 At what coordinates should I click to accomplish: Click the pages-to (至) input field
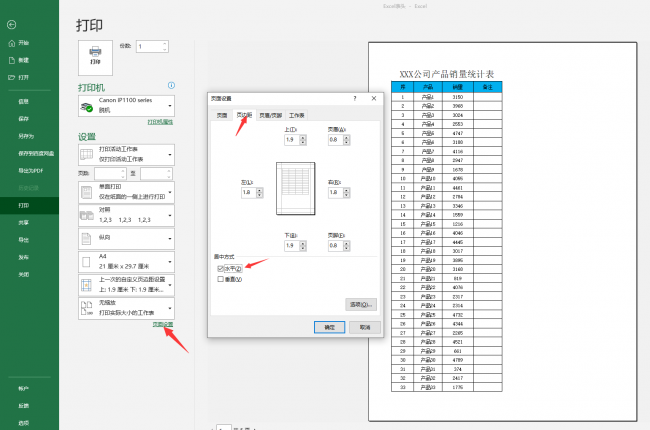pyautogui.click(x=153, y=174)
